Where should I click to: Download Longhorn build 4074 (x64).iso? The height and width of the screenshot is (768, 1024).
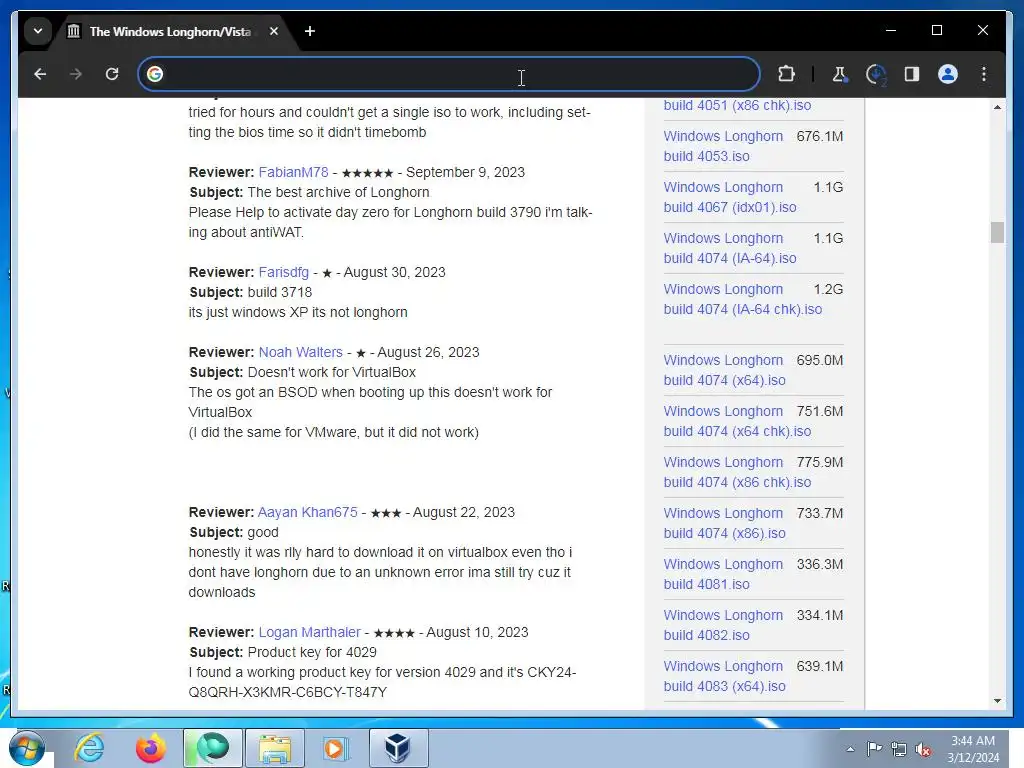[724, 370]
